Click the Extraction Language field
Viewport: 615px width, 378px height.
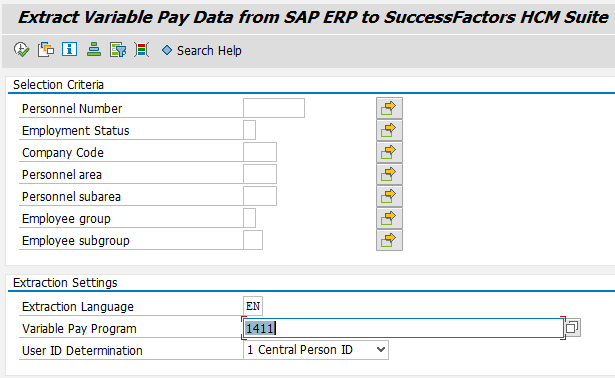253,306
